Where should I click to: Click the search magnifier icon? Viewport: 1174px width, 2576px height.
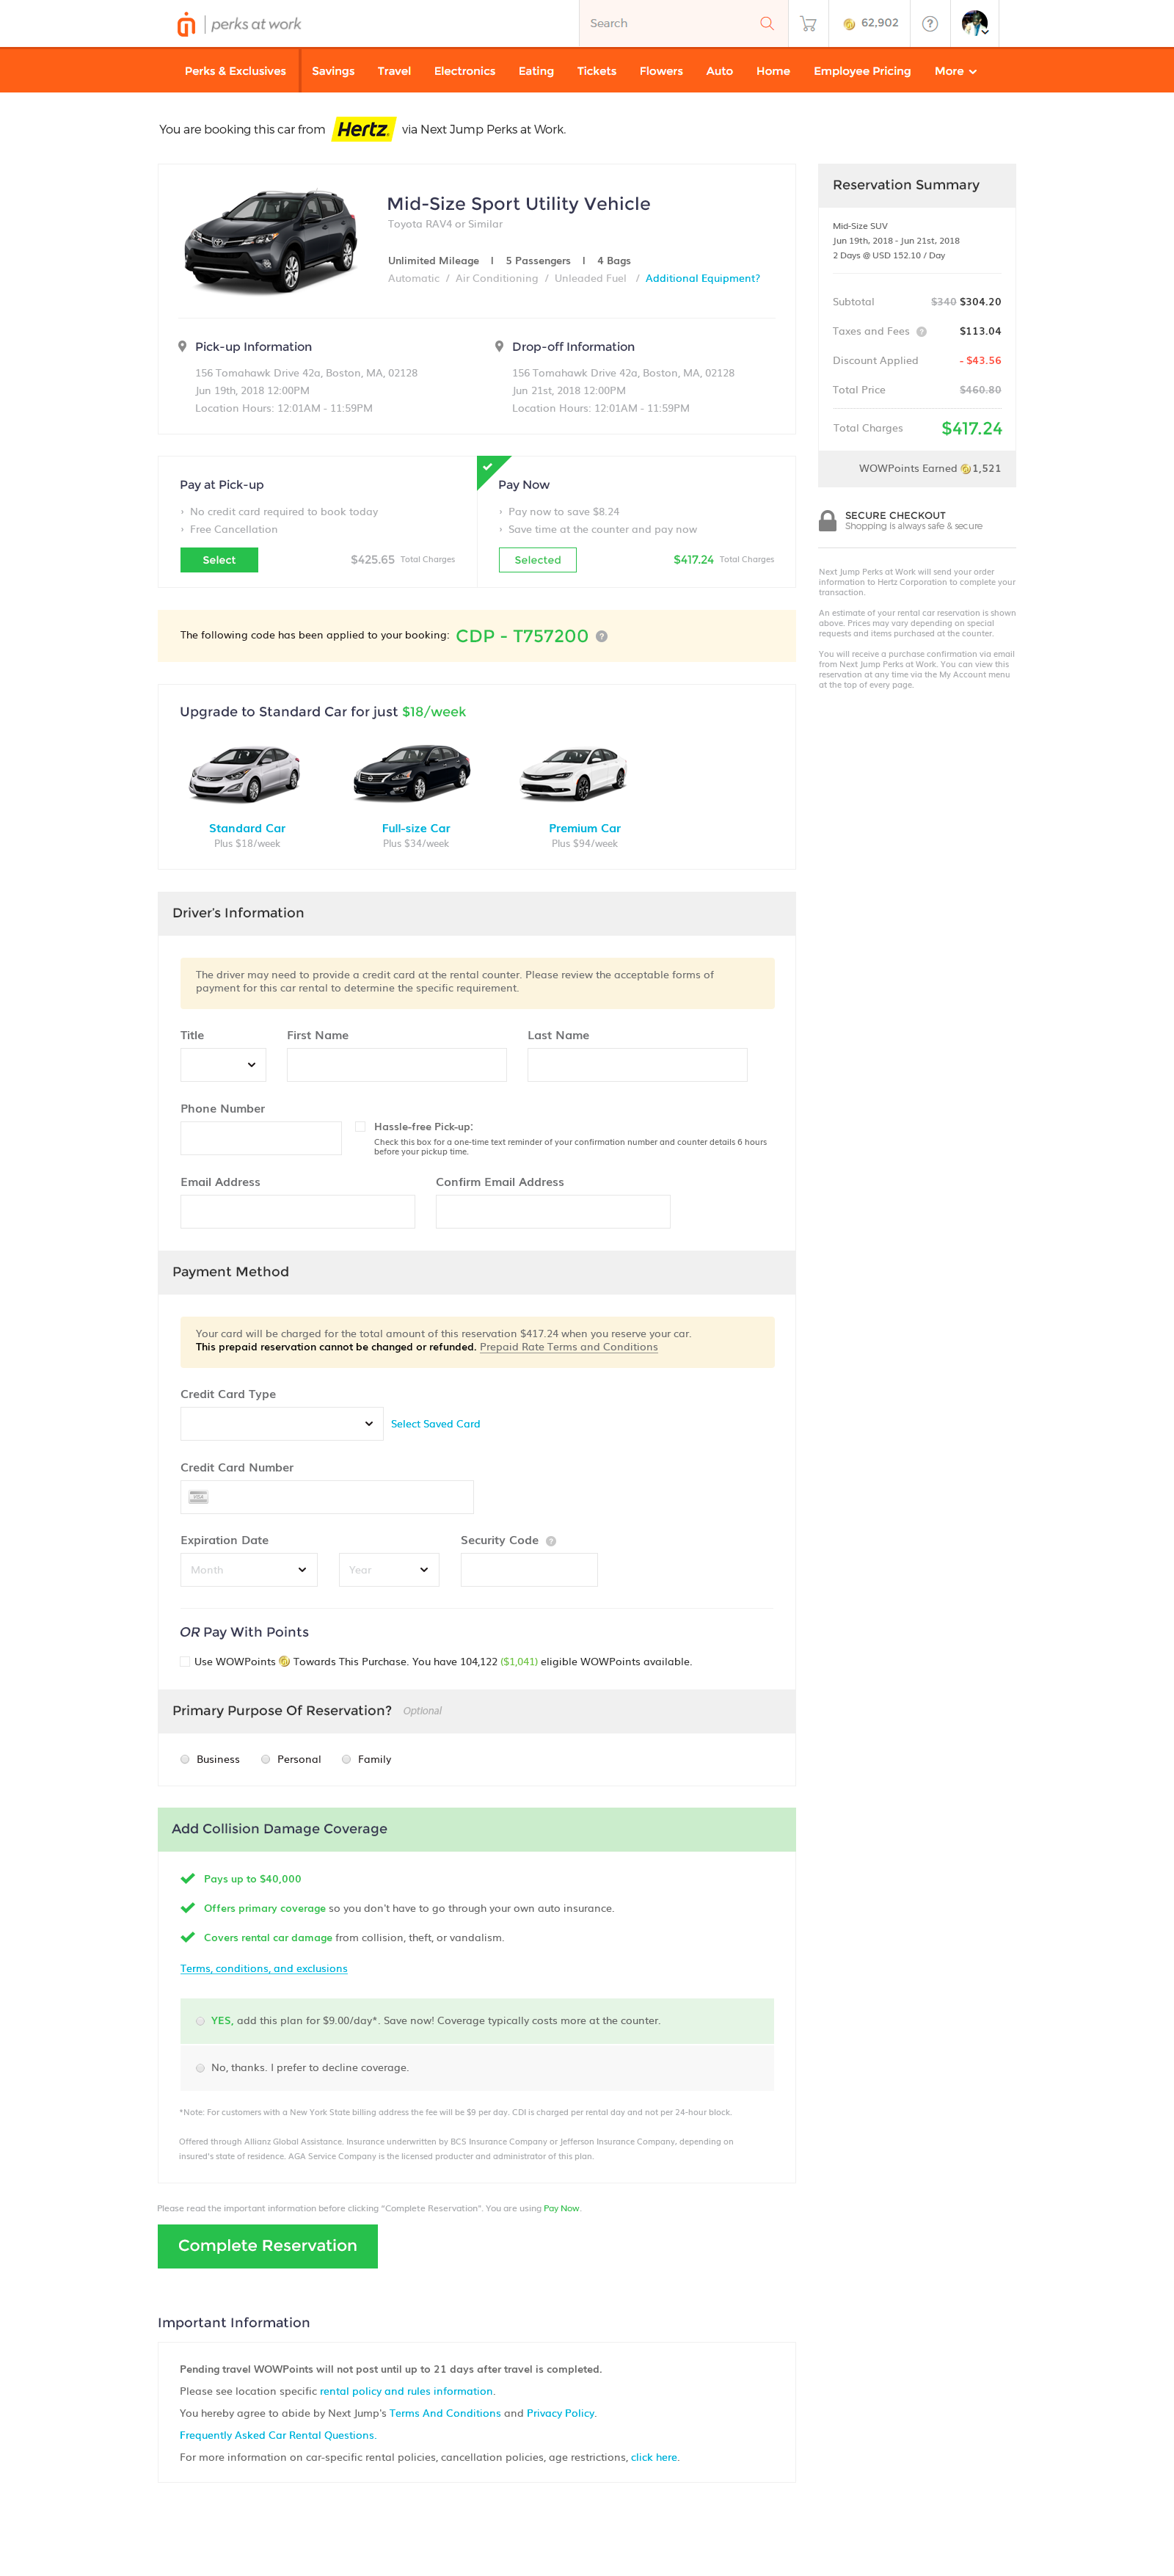click(767, 23)
